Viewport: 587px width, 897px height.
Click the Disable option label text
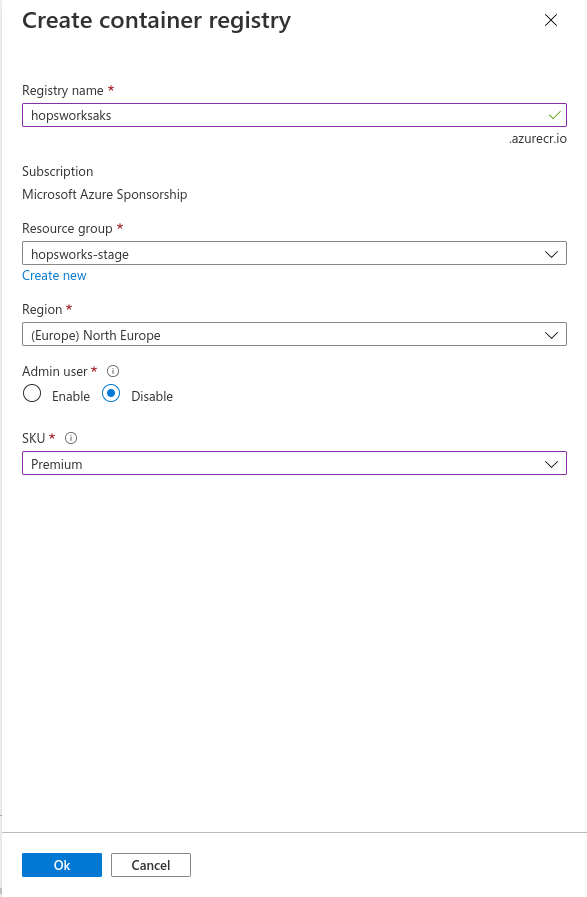tap(152, 396)
